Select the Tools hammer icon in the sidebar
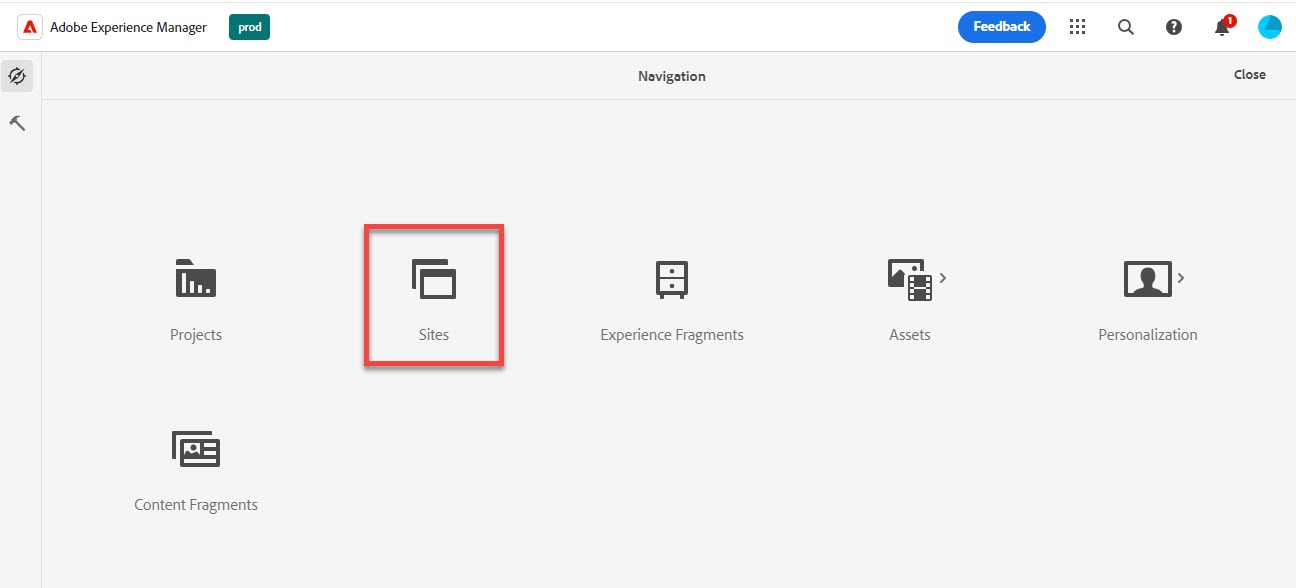This screenshot has width=1296, height=588. 16,122
